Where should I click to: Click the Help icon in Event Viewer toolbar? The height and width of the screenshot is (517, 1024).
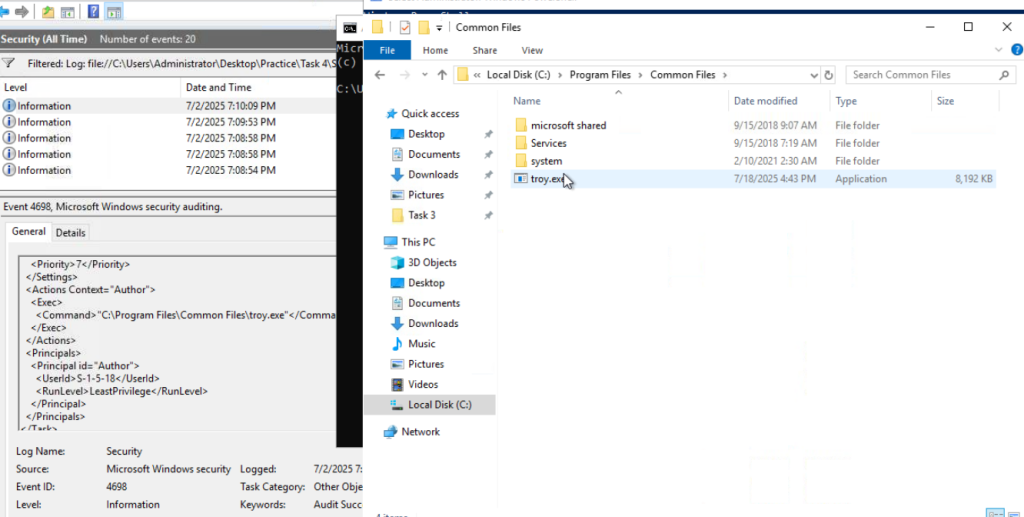click(x=93, y=12)
